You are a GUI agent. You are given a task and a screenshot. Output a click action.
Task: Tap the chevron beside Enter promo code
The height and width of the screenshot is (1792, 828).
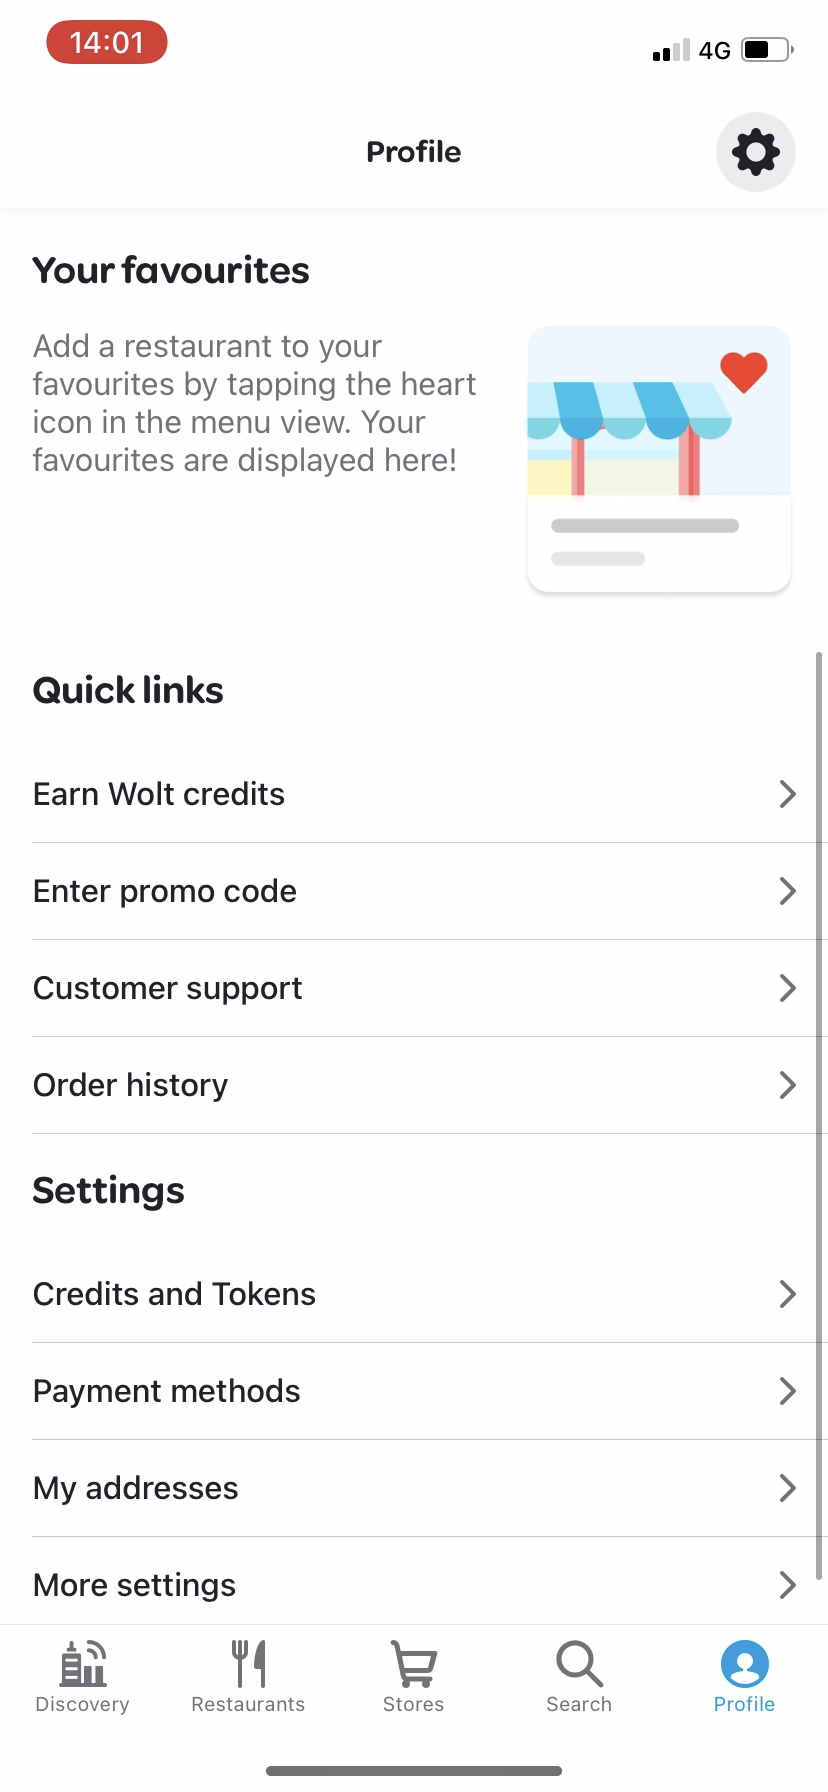787,891
